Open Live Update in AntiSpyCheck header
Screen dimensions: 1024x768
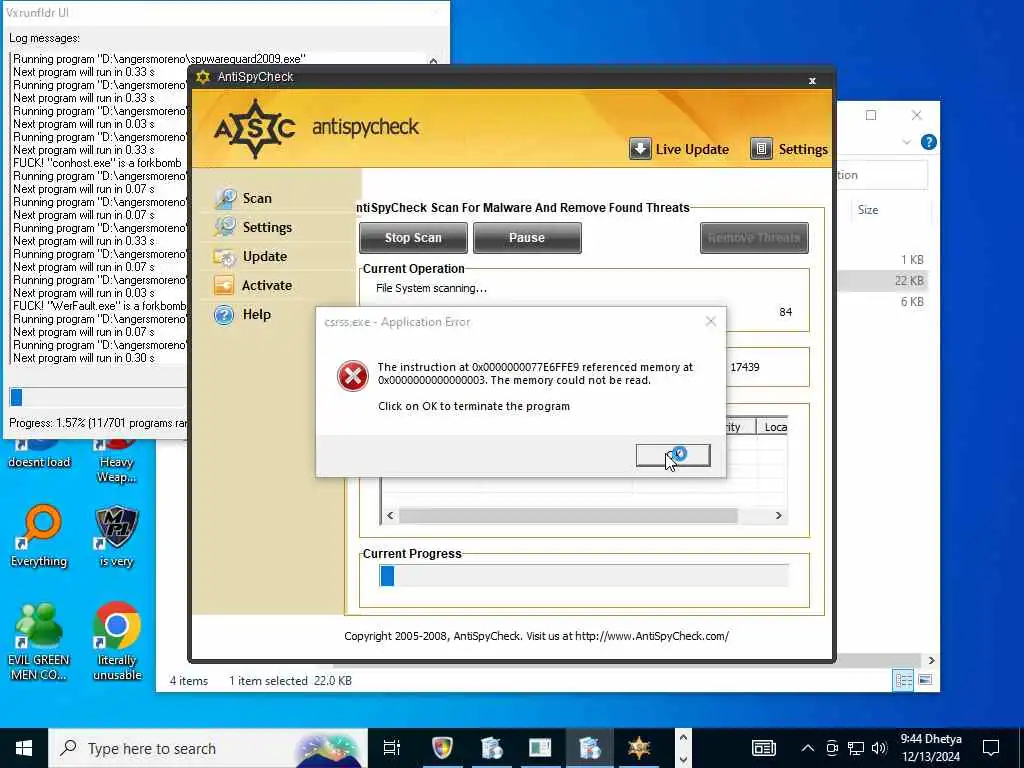pos(679,149)
